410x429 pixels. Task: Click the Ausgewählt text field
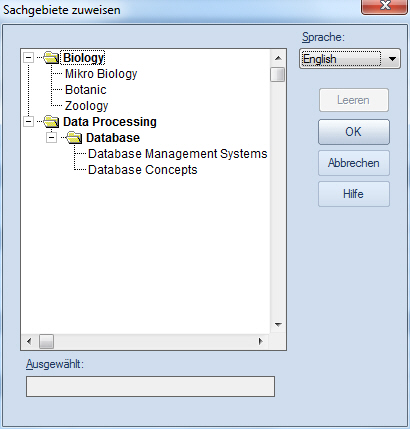coord(150,387)
